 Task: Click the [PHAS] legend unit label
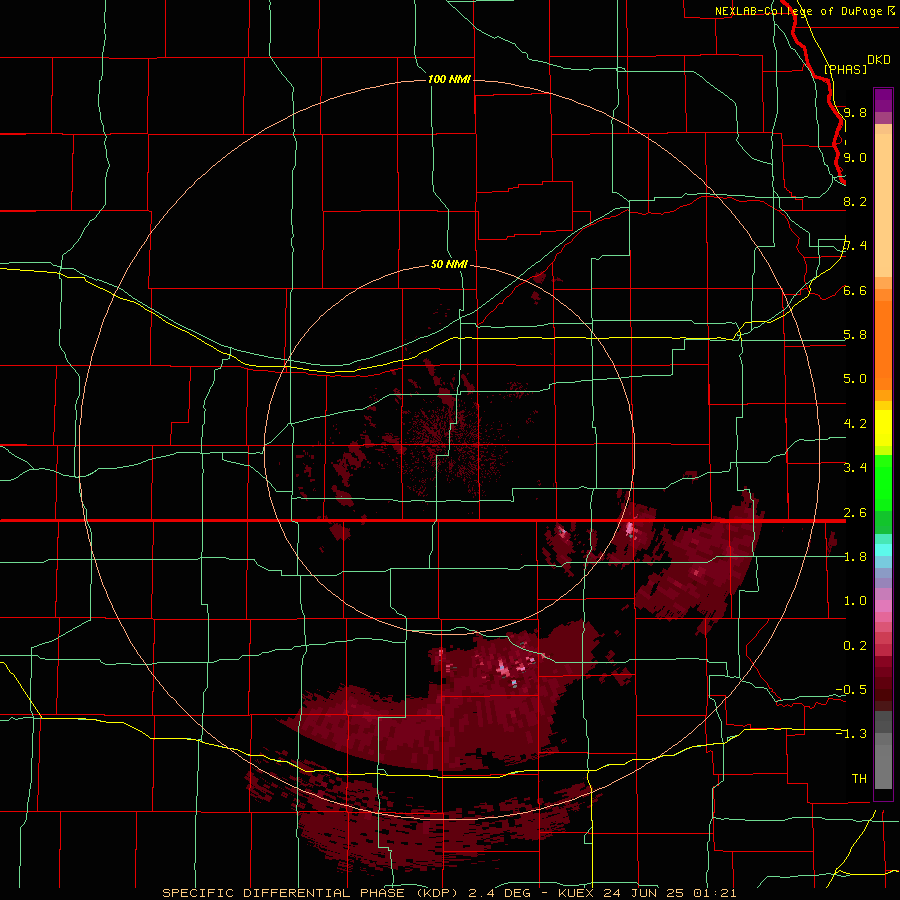[x=845, y=69]
